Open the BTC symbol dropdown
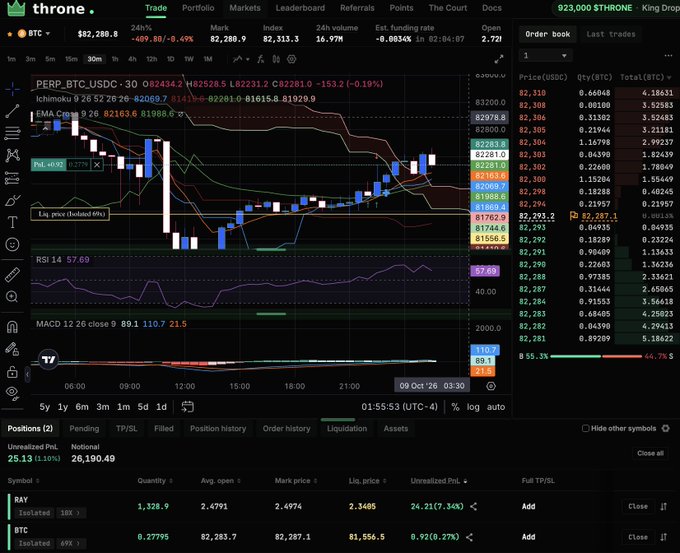Image resolution: width=680 pixels, height=553 pixels. point(34,33)
